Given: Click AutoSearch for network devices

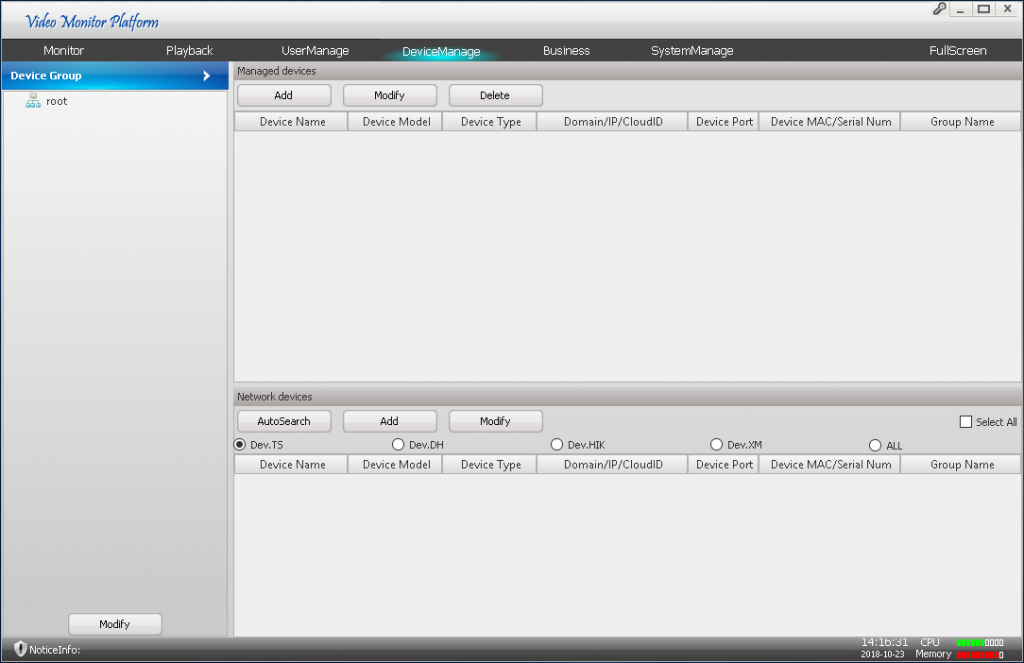Looking at the screenshot, I should pyautogui.click(x=283, y=420).
